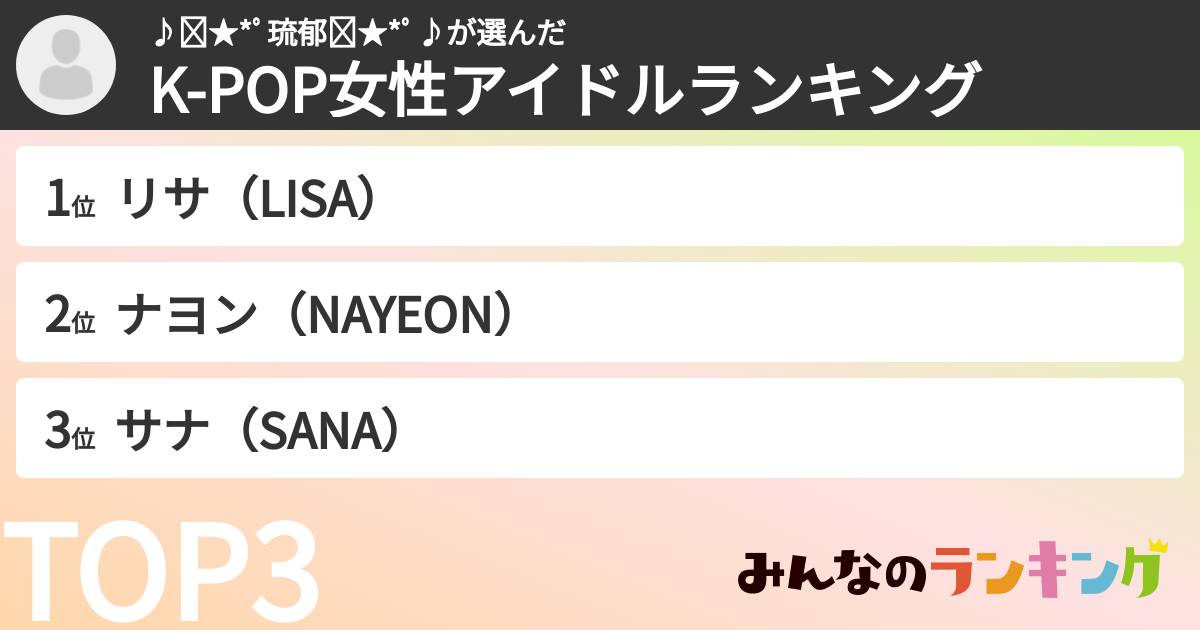Click the first music note before 琉郁
This screenshot has width=1200, height=630.
pyautogui.click(x=163, y=34)
